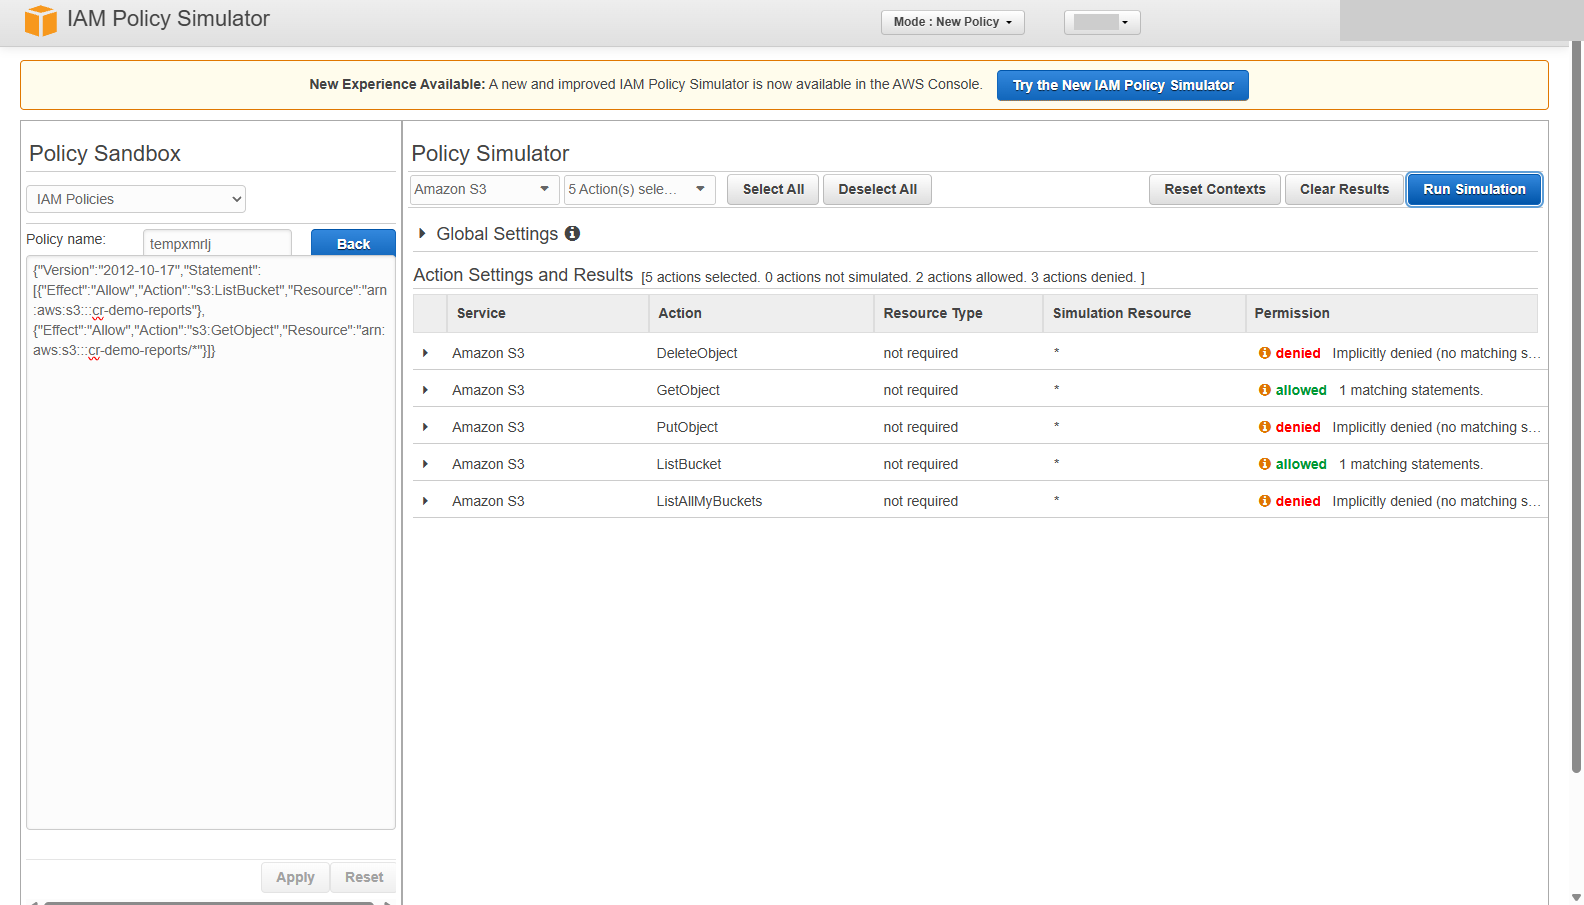Image resolution: width=1584 pixels, height=905 pixels.
Task: Open the blurred account menu dropdown
Action: point(1102,22)
